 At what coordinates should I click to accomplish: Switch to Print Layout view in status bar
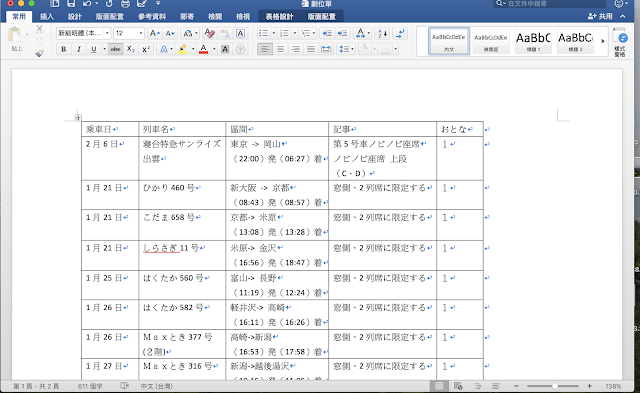tap(439, 386)
